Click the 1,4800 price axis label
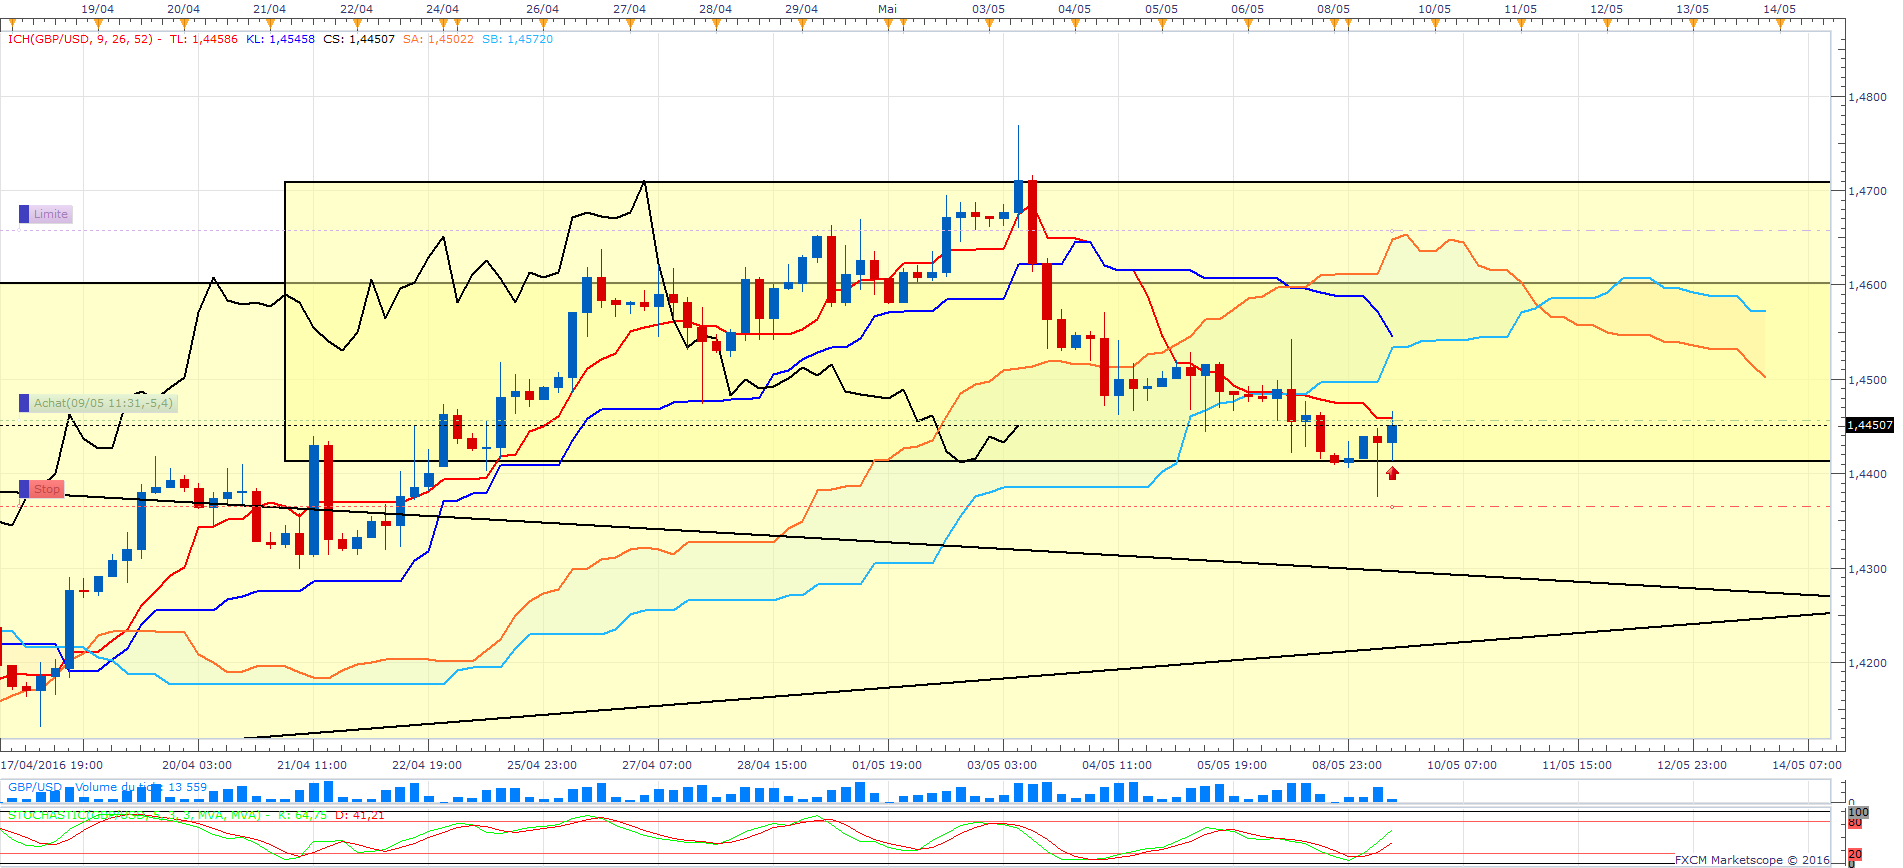The image size is (1903, 868). click(1867, 97)
